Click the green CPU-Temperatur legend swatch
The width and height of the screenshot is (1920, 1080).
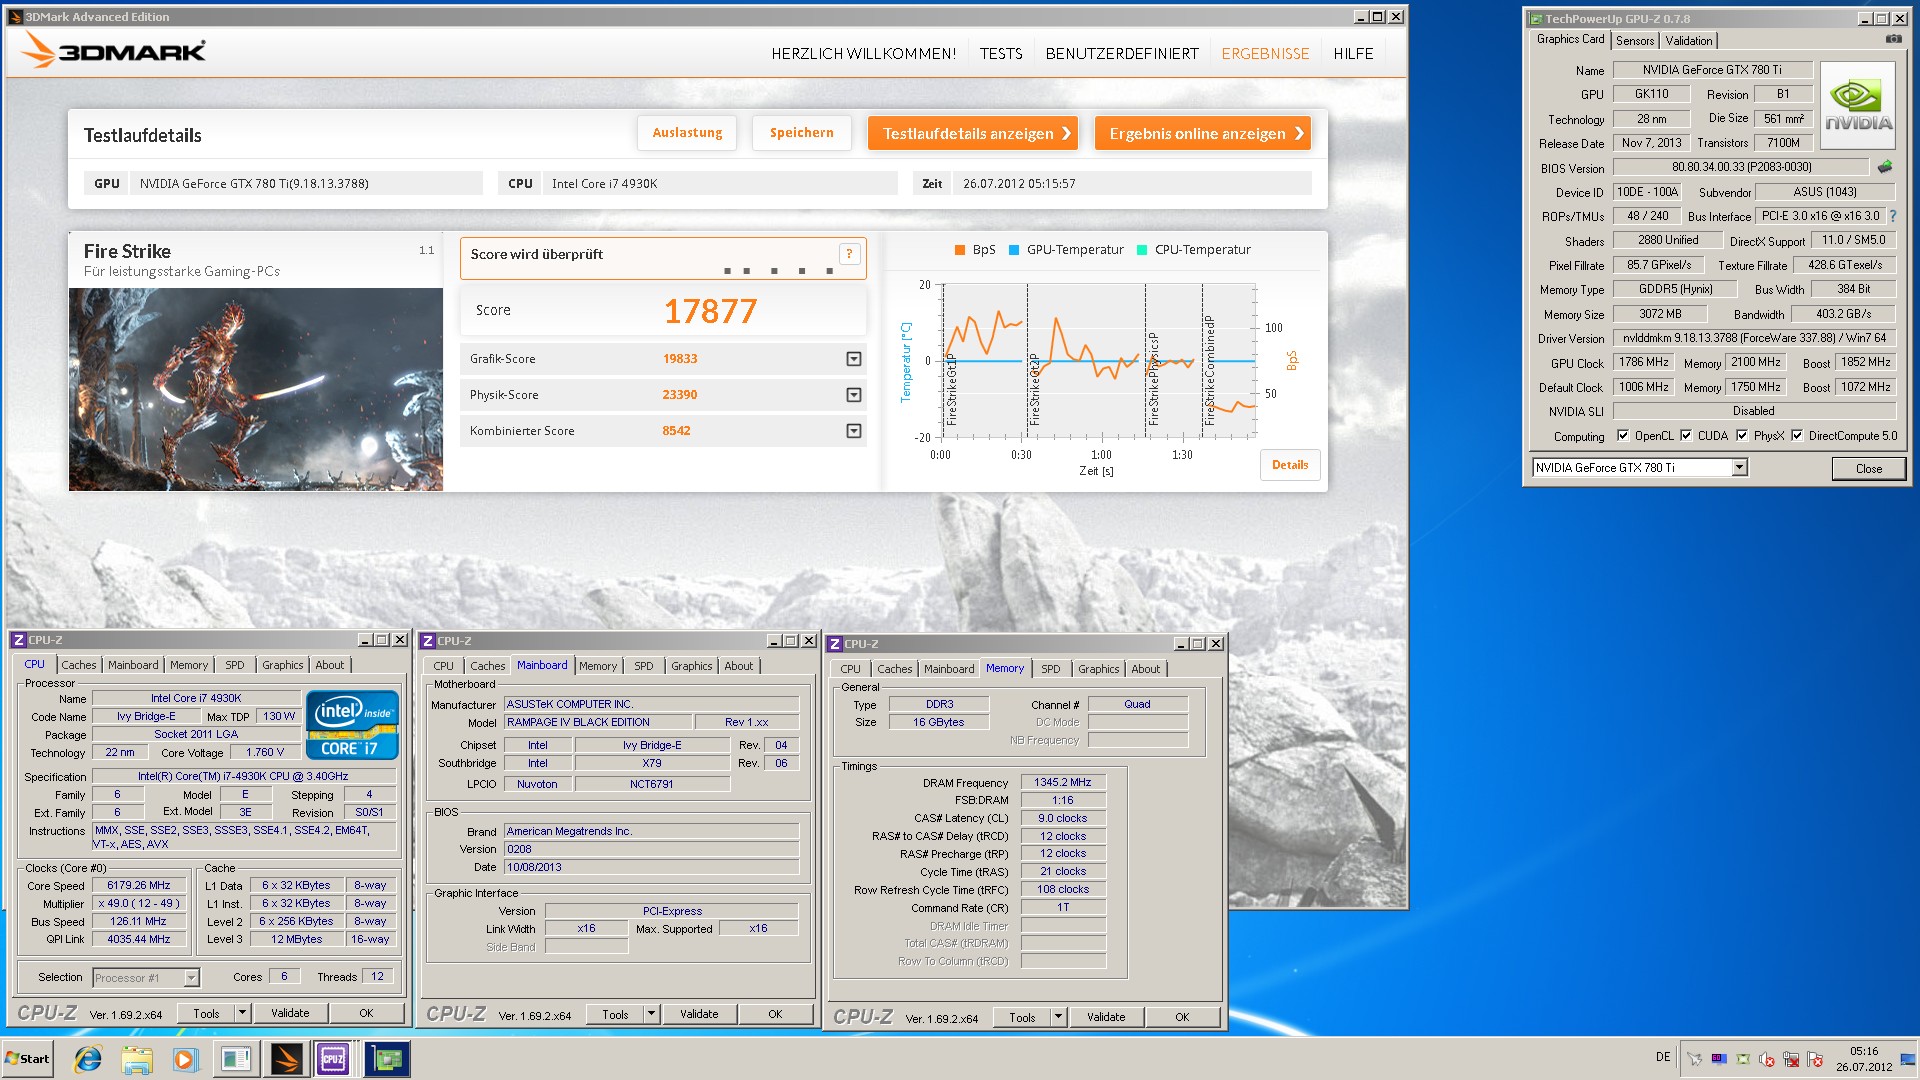(x=1141, y=250)
